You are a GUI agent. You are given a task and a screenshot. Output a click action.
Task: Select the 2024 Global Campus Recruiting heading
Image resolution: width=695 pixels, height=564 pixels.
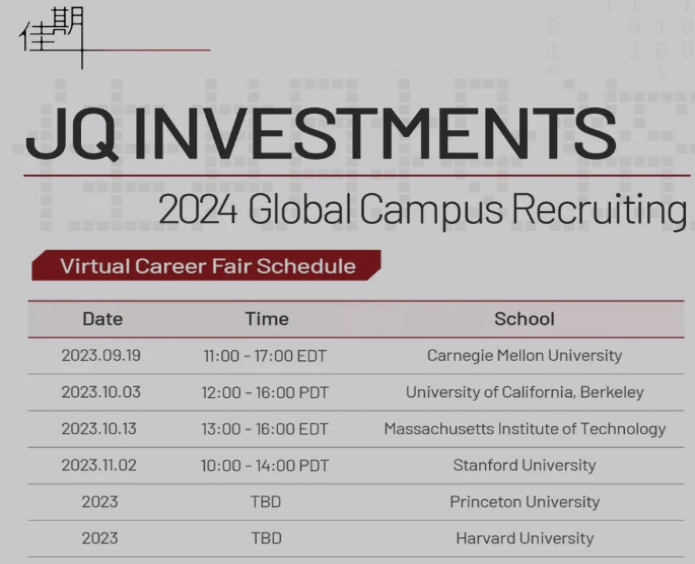[422, 211]
